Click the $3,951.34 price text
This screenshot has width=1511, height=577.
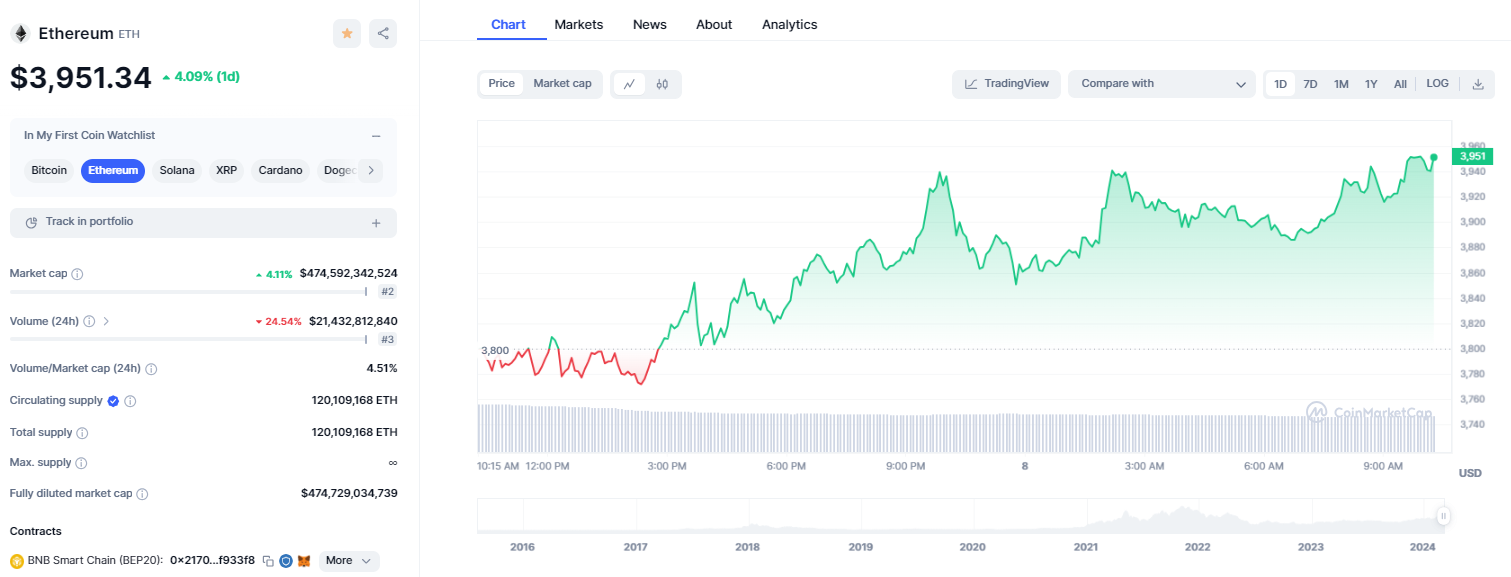click(81, 77)
